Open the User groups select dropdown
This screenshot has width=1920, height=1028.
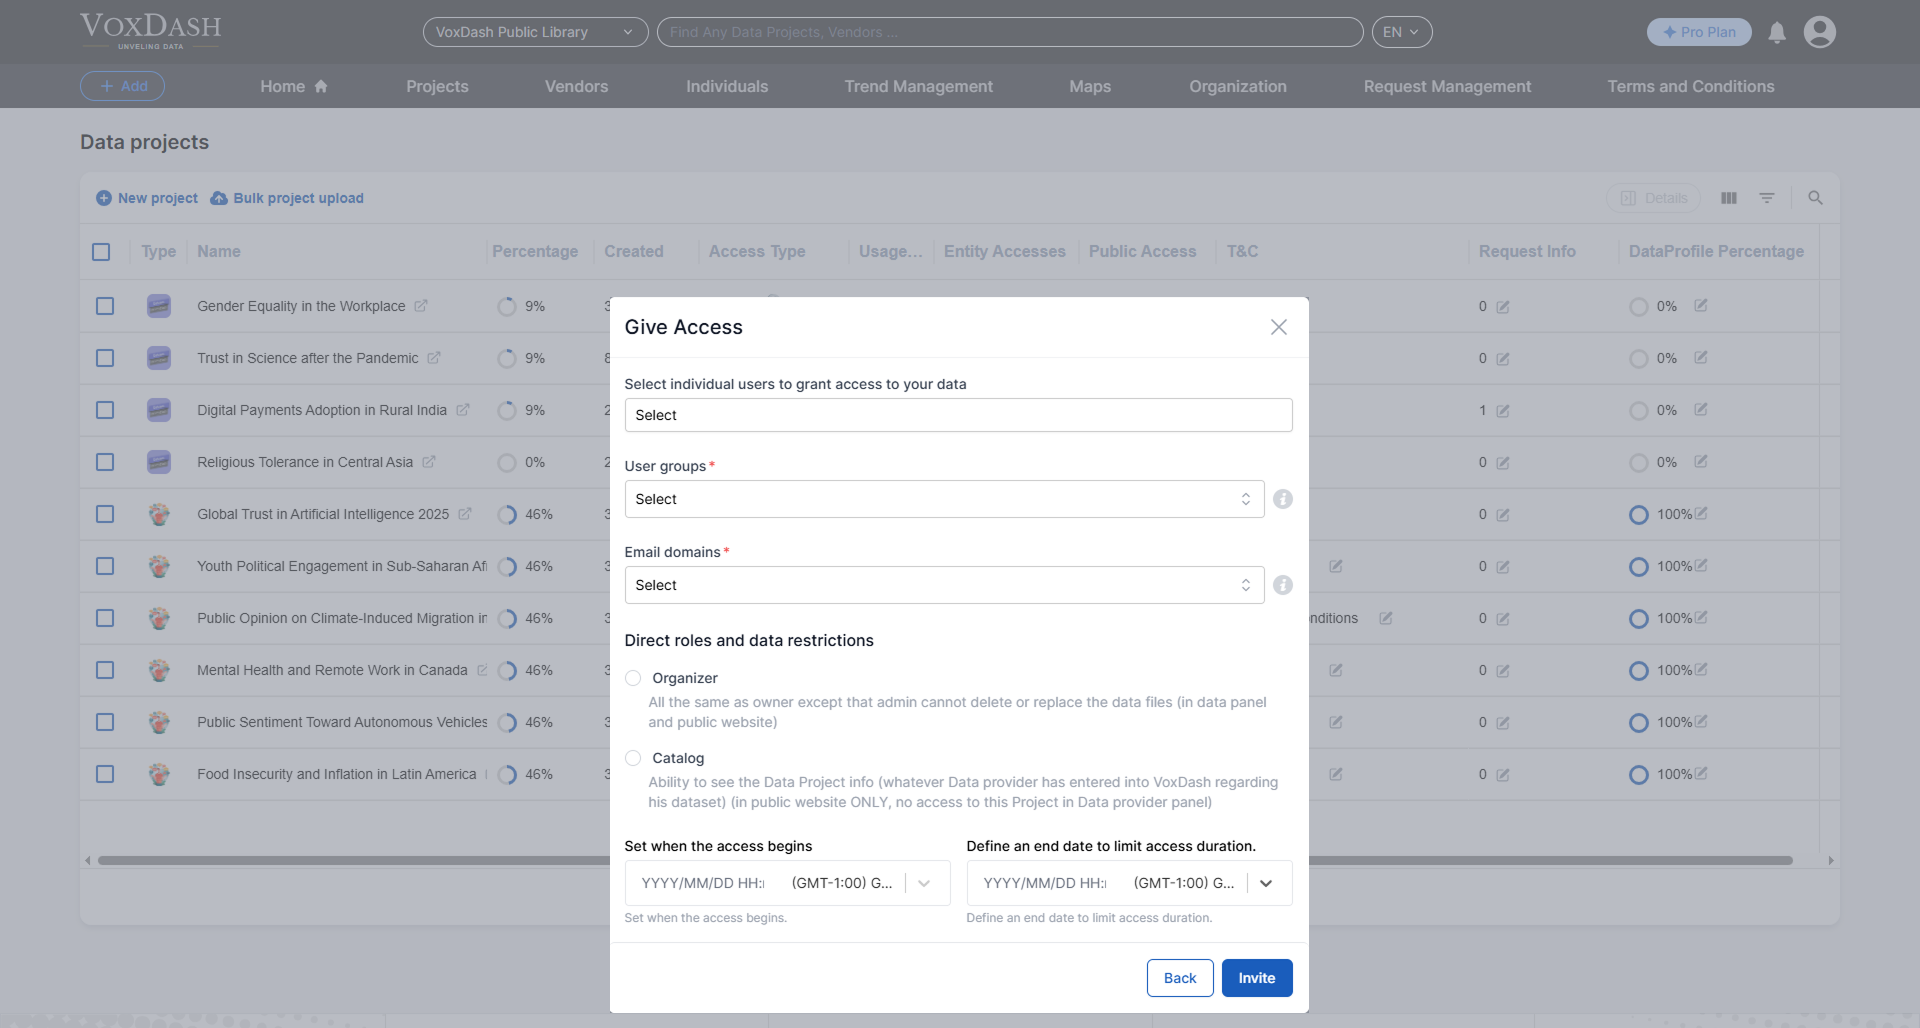point(944,499)
